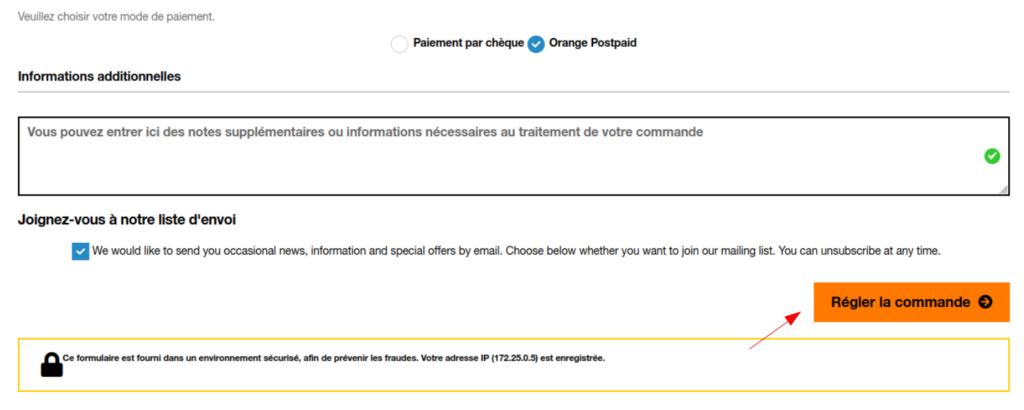Click the text area resize handle

(1002, 188)
